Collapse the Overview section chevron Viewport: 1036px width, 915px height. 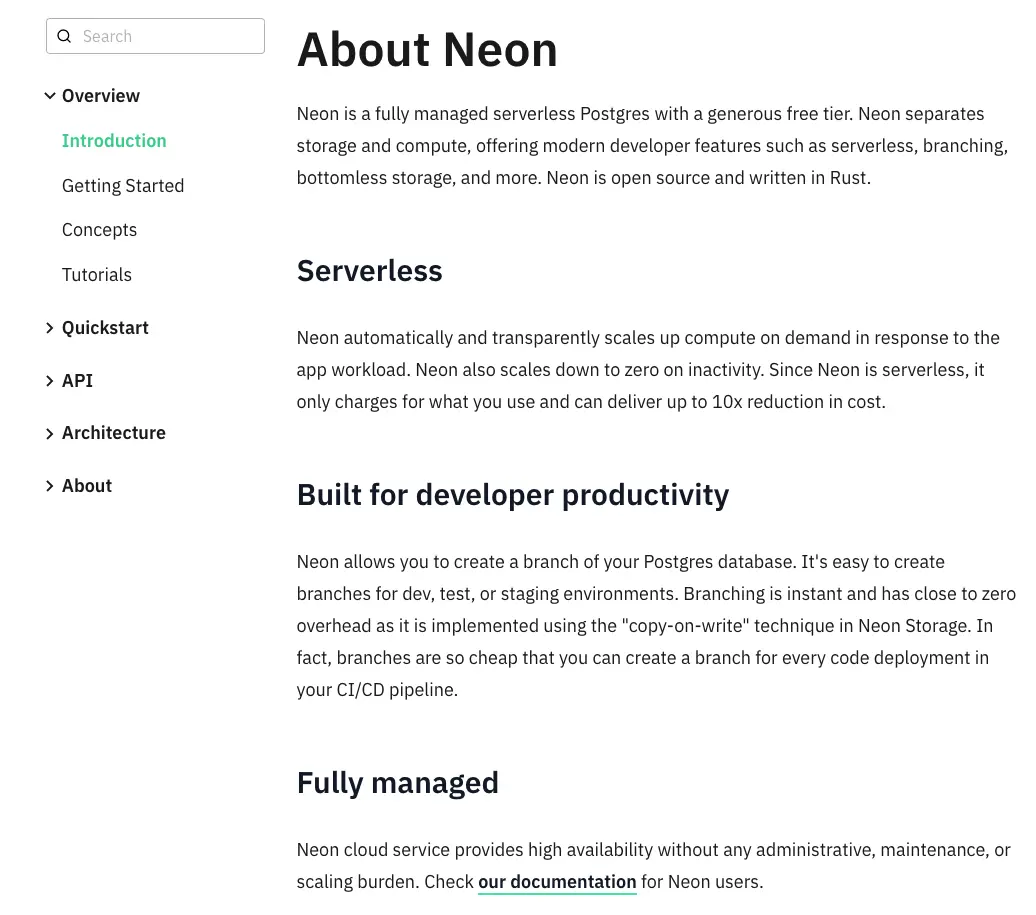49,96
